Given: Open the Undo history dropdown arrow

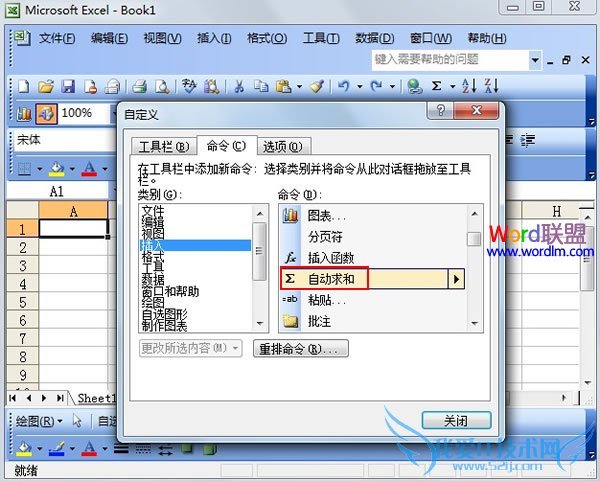Looking at the screenshot, I should point(360,86).
